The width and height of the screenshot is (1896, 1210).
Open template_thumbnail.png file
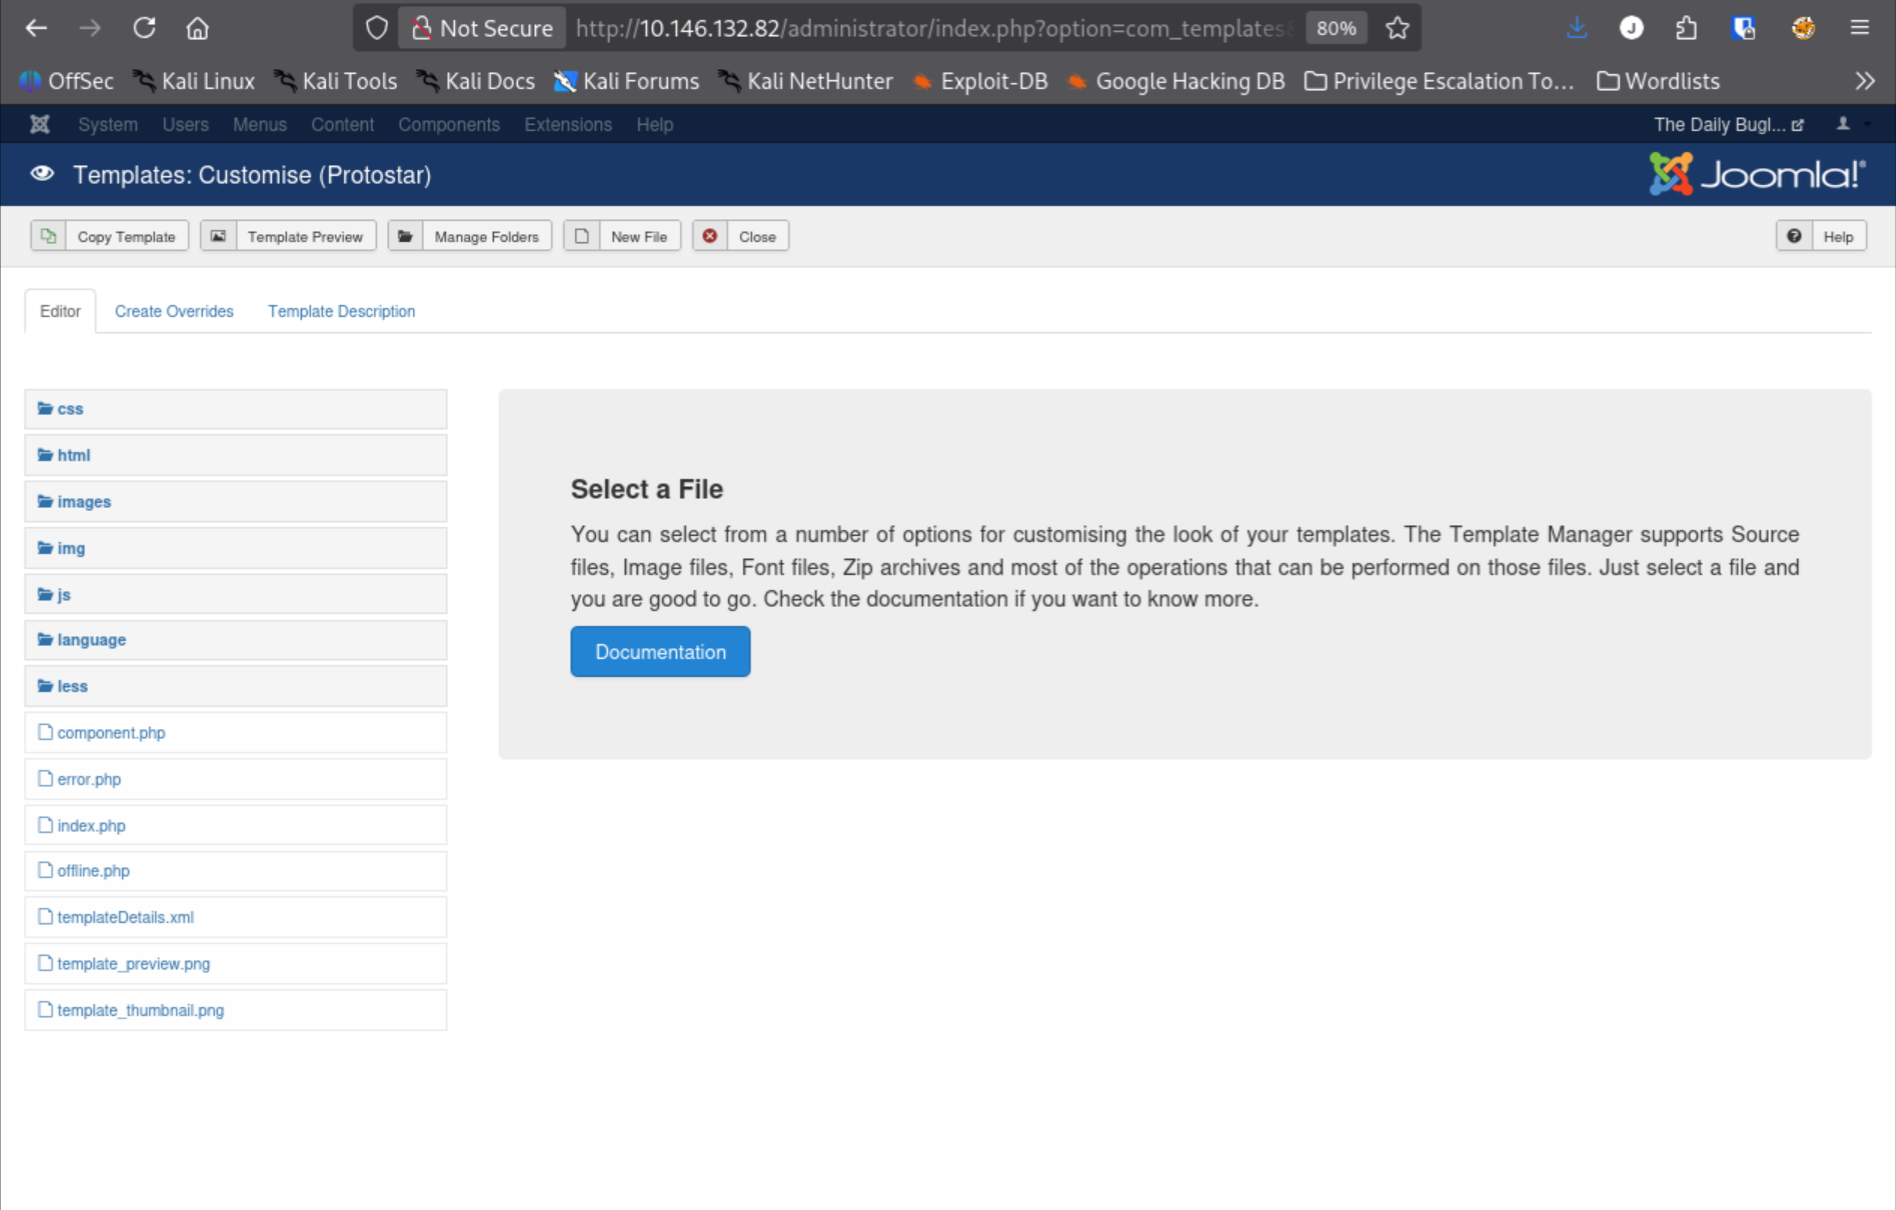[x=235, y=1010]
